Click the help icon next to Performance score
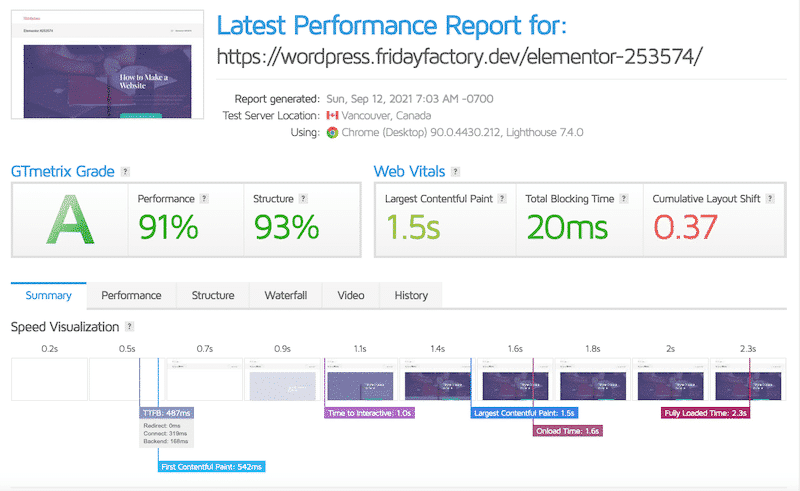Screen dimensions: 800x491 click(x=204, y=199)
